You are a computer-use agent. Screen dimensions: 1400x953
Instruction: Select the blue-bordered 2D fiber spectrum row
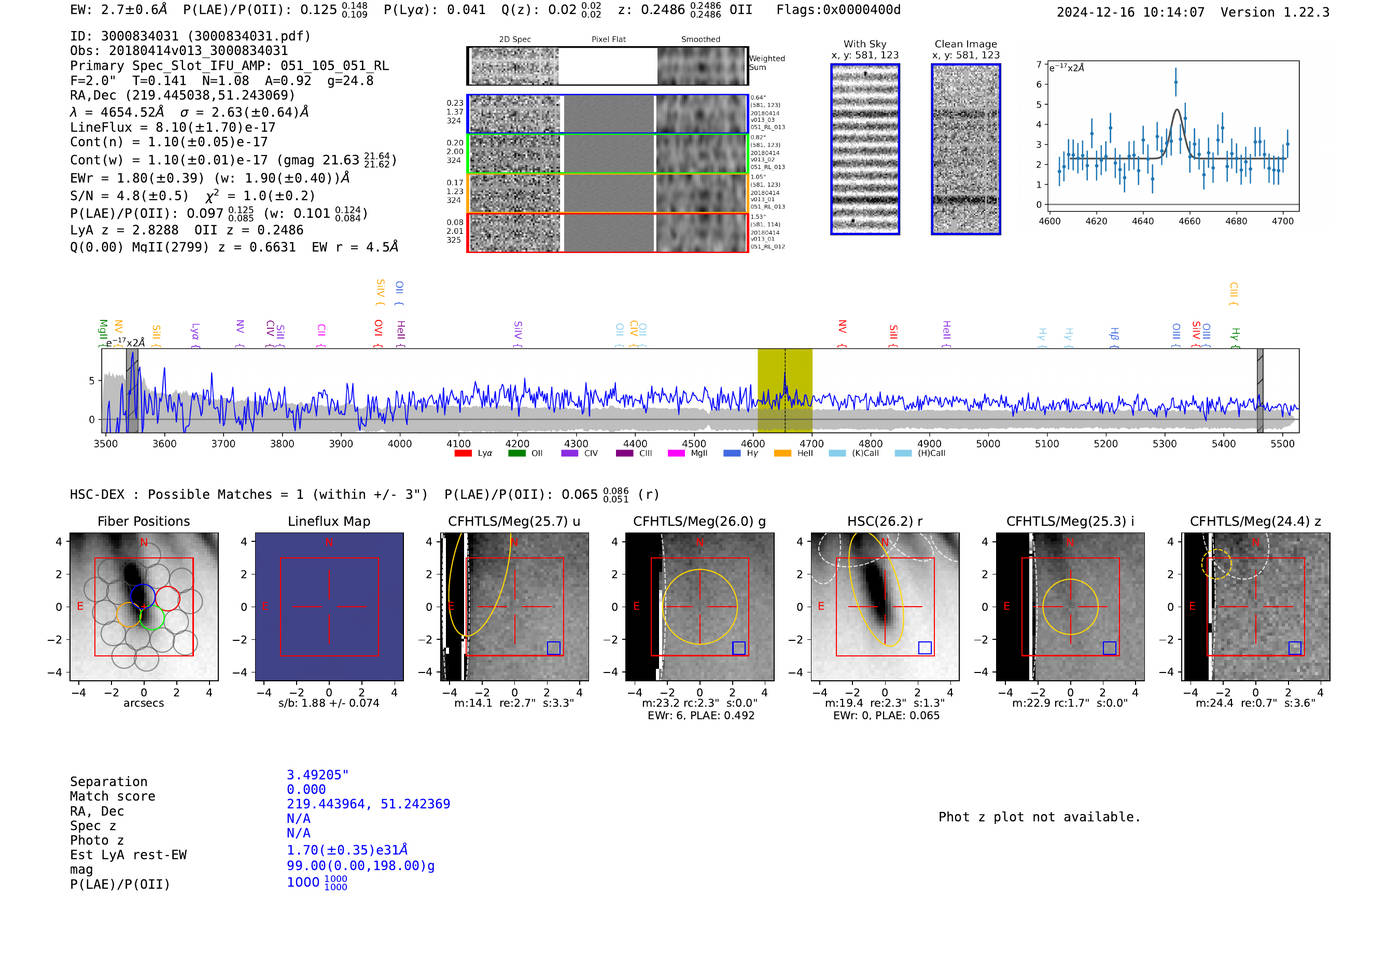pos(608,114)
